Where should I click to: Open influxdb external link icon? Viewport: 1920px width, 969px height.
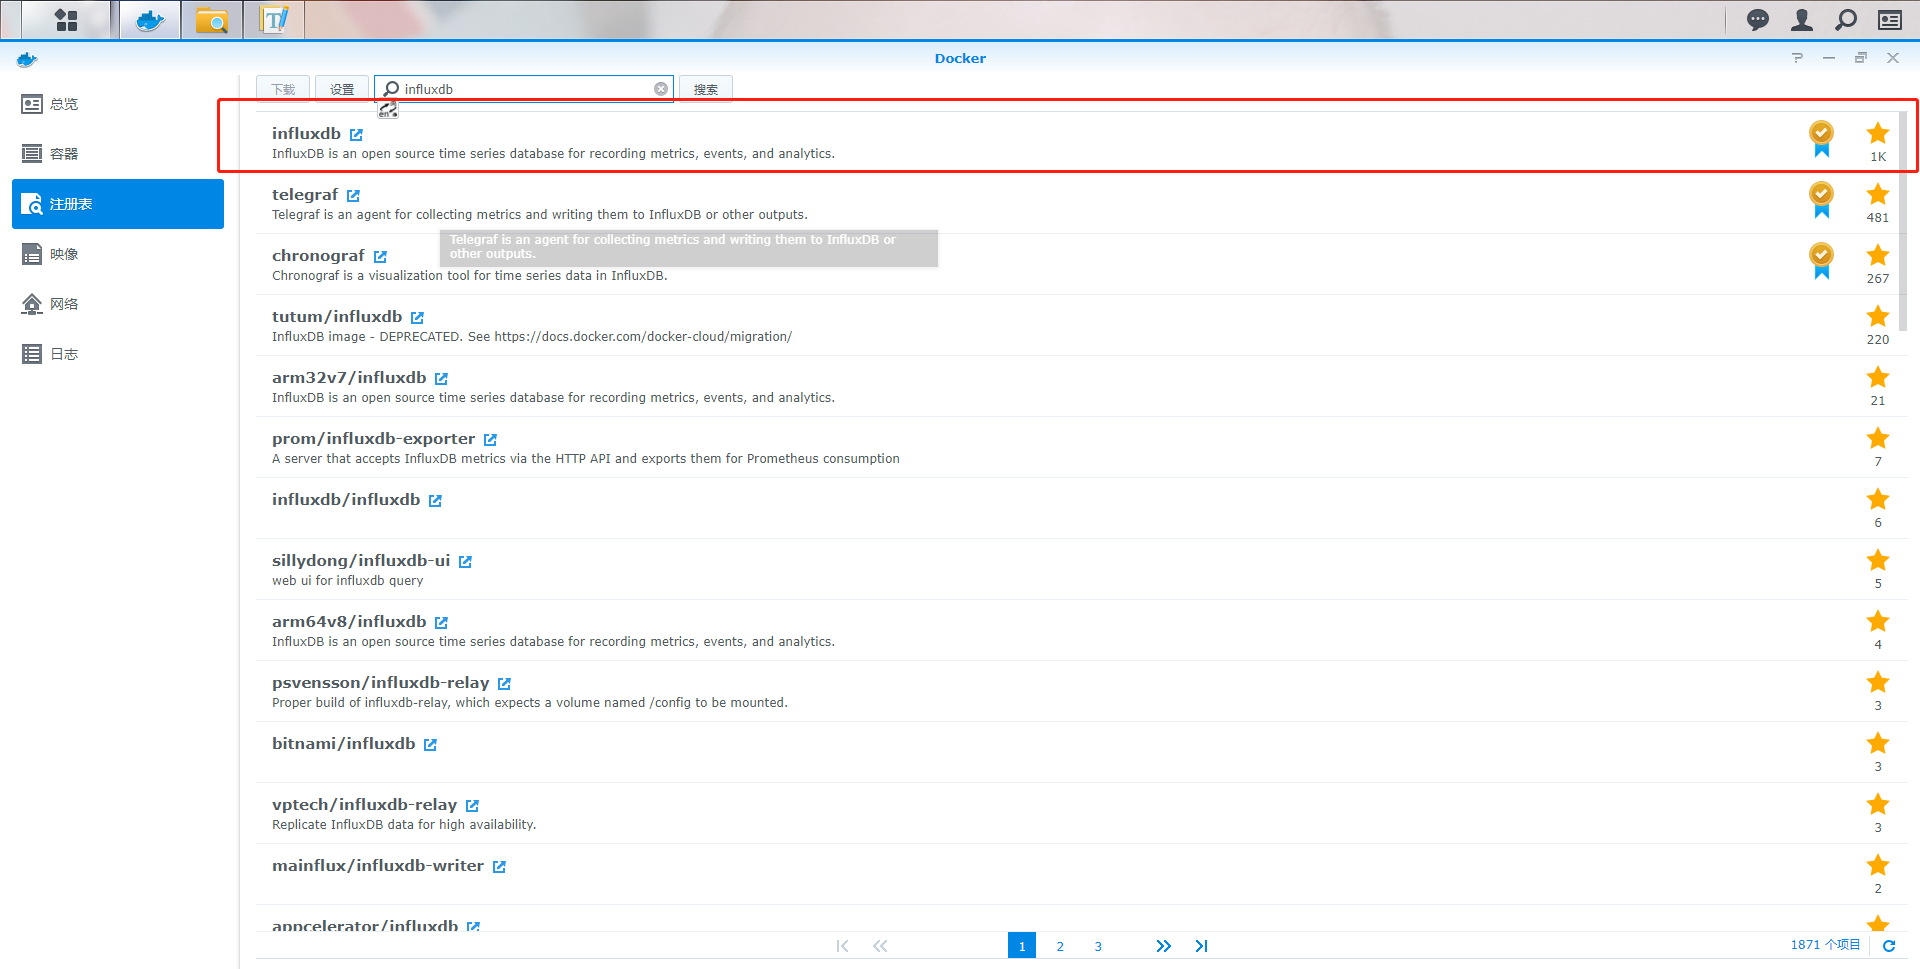[x=356, y=134]
